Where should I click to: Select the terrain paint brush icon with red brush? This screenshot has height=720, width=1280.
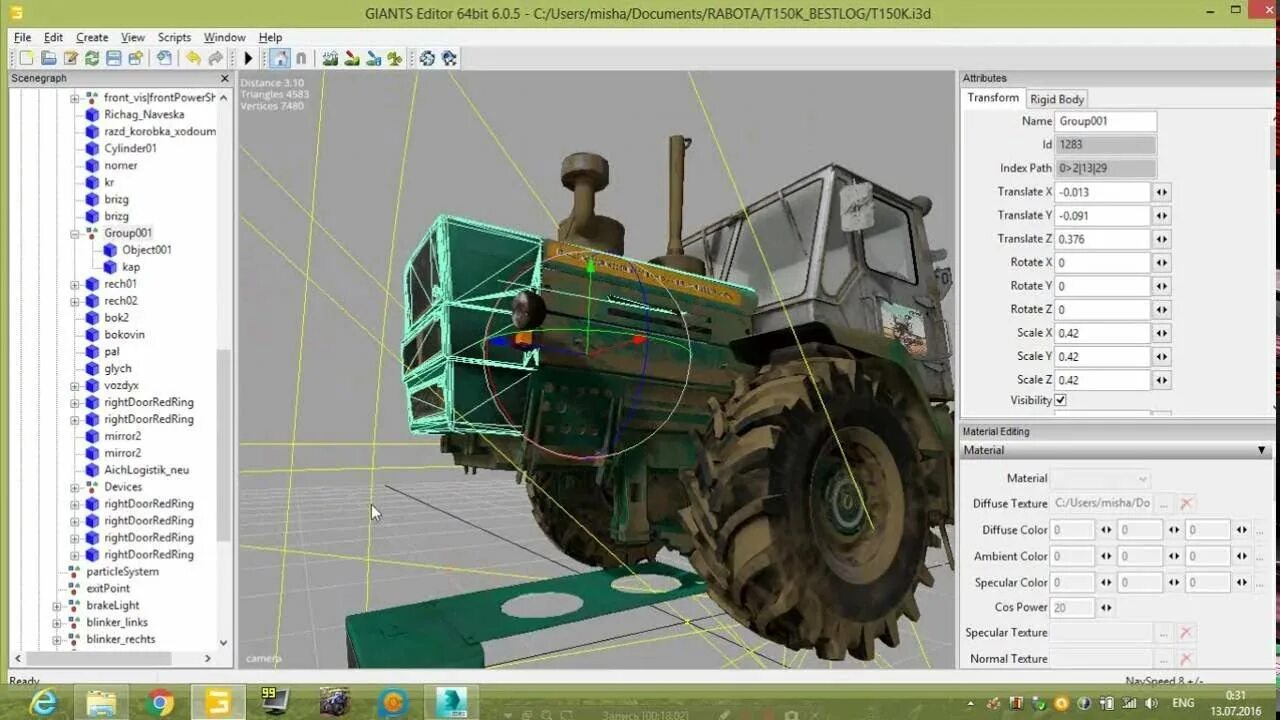click(x=352, y=59)
